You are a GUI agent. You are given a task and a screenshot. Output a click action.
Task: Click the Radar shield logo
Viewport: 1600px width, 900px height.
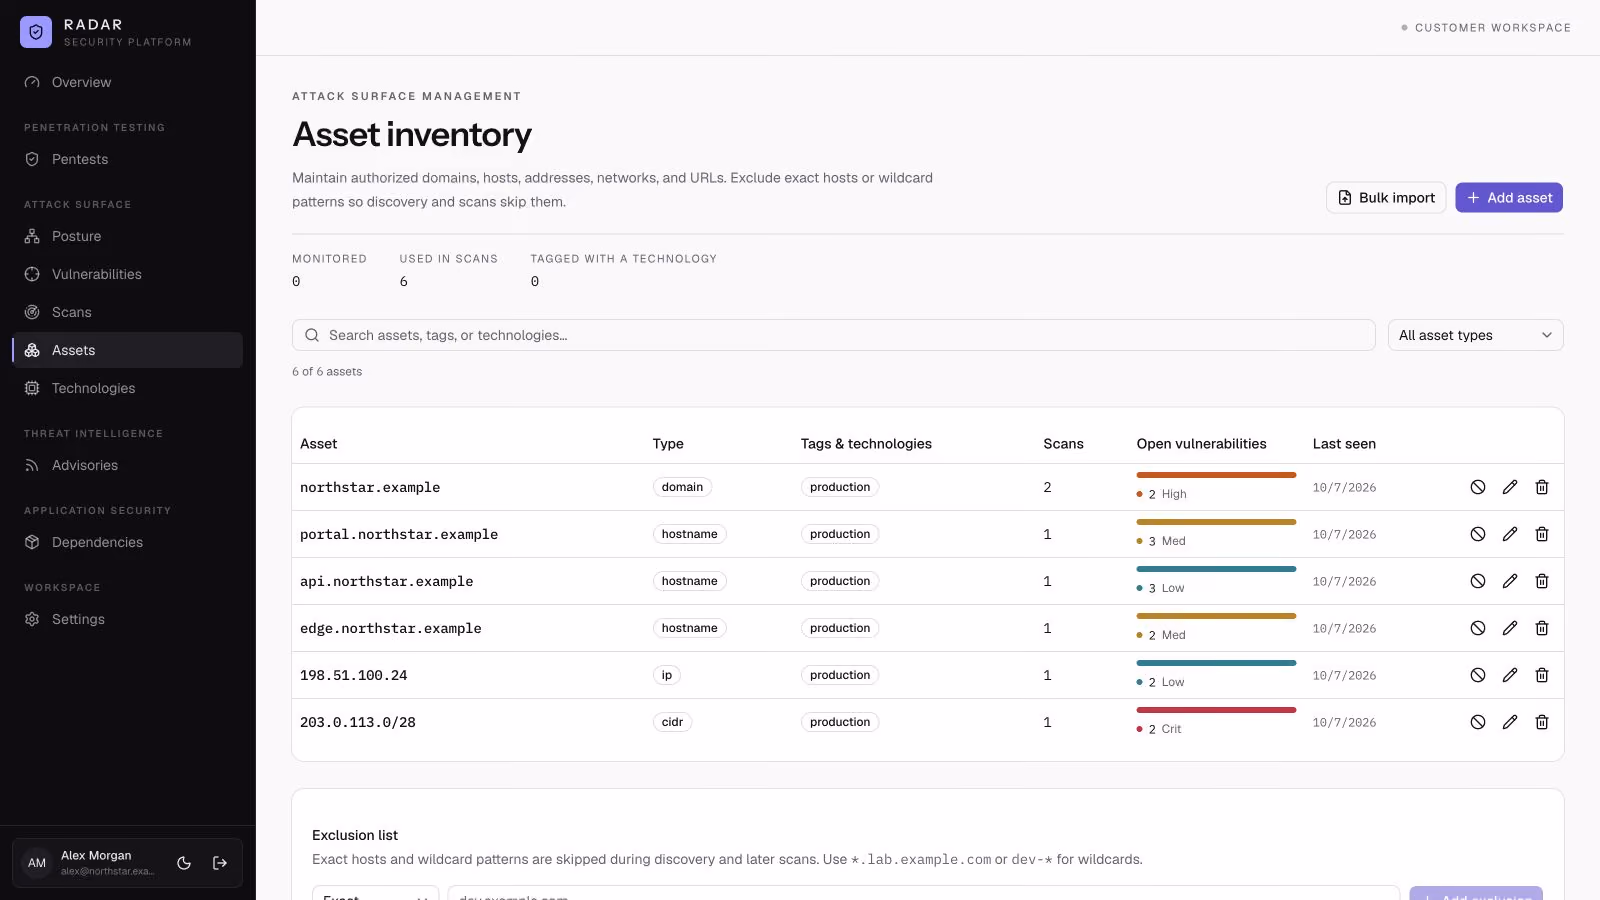point(36,32)
